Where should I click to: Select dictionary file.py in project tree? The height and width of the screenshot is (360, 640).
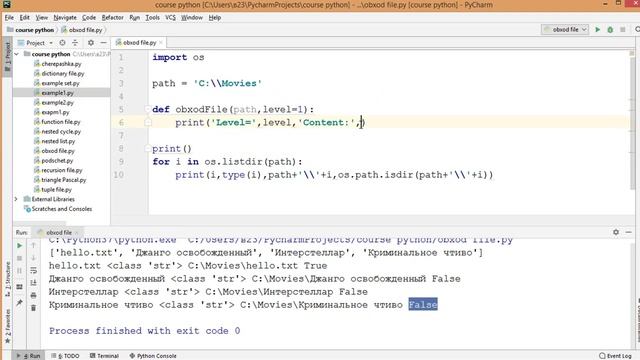63,73
